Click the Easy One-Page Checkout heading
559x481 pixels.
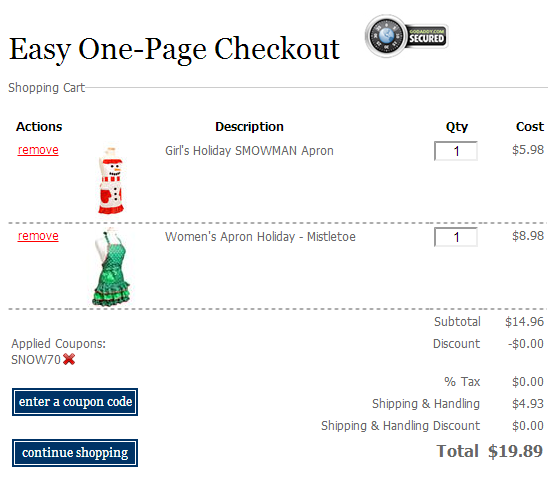[x=174, y=49]
